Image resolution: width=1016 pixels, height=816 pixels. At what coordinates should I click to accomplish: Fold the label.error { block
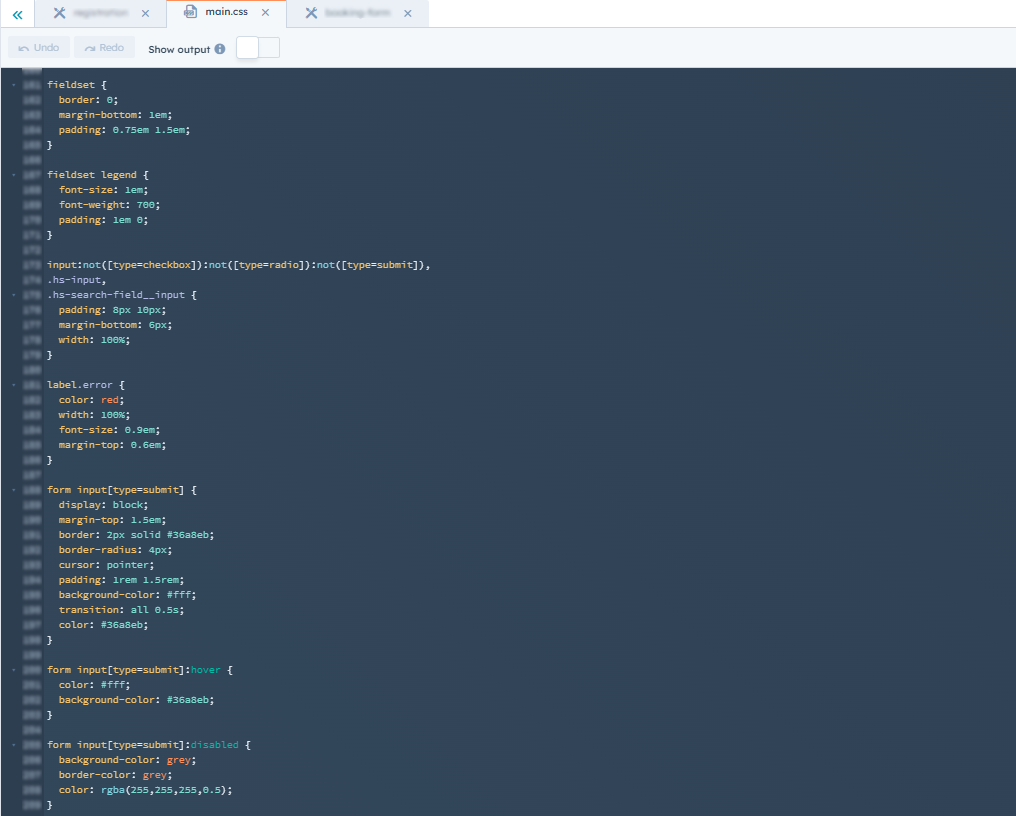click(x=14, y=385)
